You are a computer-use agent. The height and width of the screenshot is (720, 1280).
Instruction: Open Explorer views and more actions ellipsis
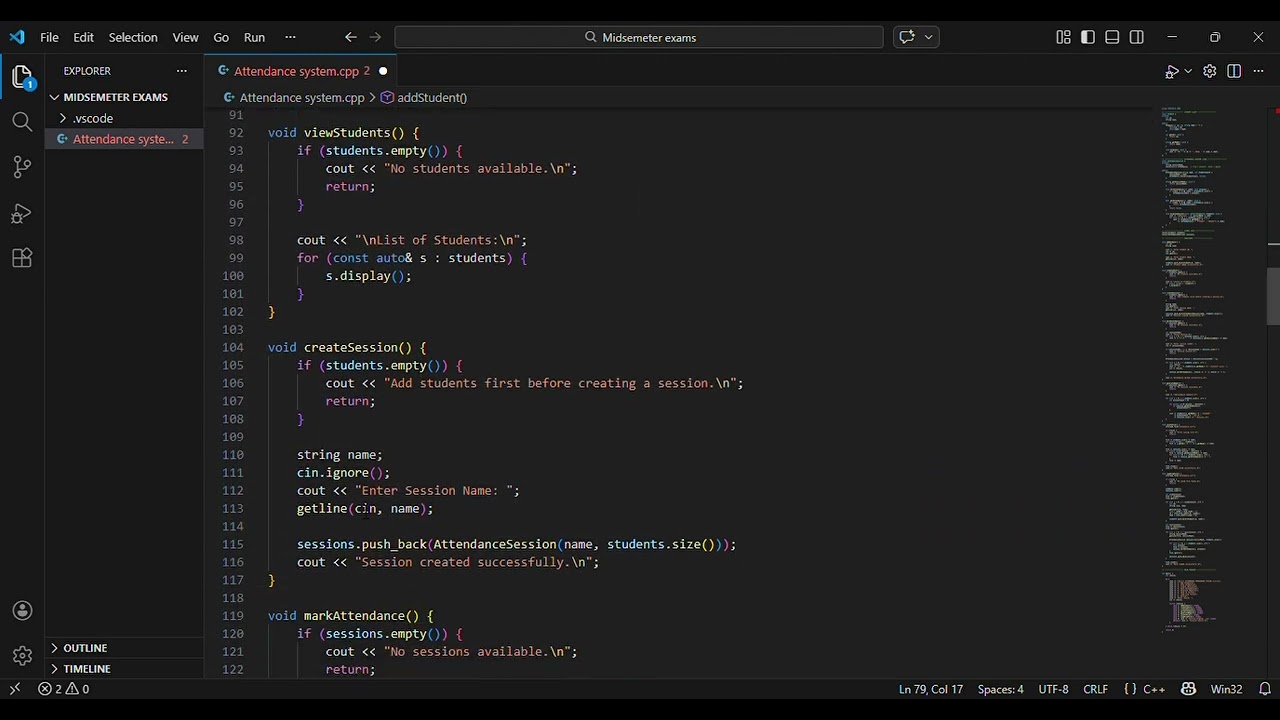pyautogui.click(x=181, y=71)
